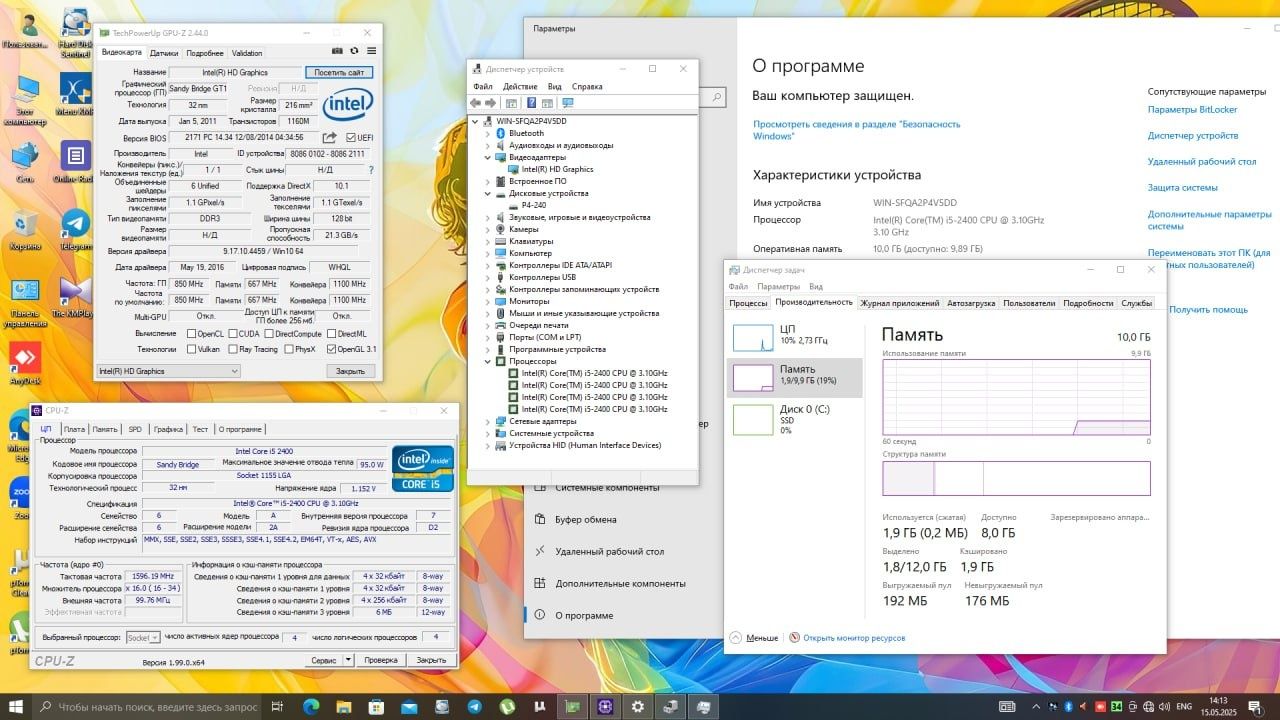This screenshot has width=1280, height=720.
Task: Expand the Сетевые адаптеры node
Action: (x=488, y=421)
